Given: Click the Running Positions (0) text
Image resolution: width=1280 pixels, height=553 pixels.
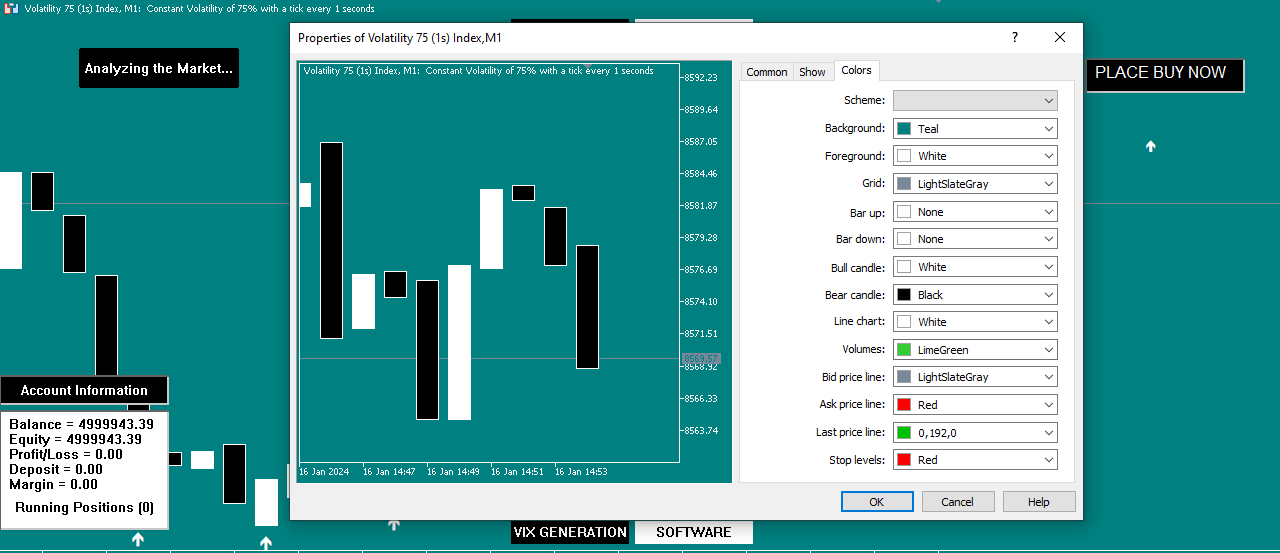Looking at the screenshot, I should (x=85, y=507).
